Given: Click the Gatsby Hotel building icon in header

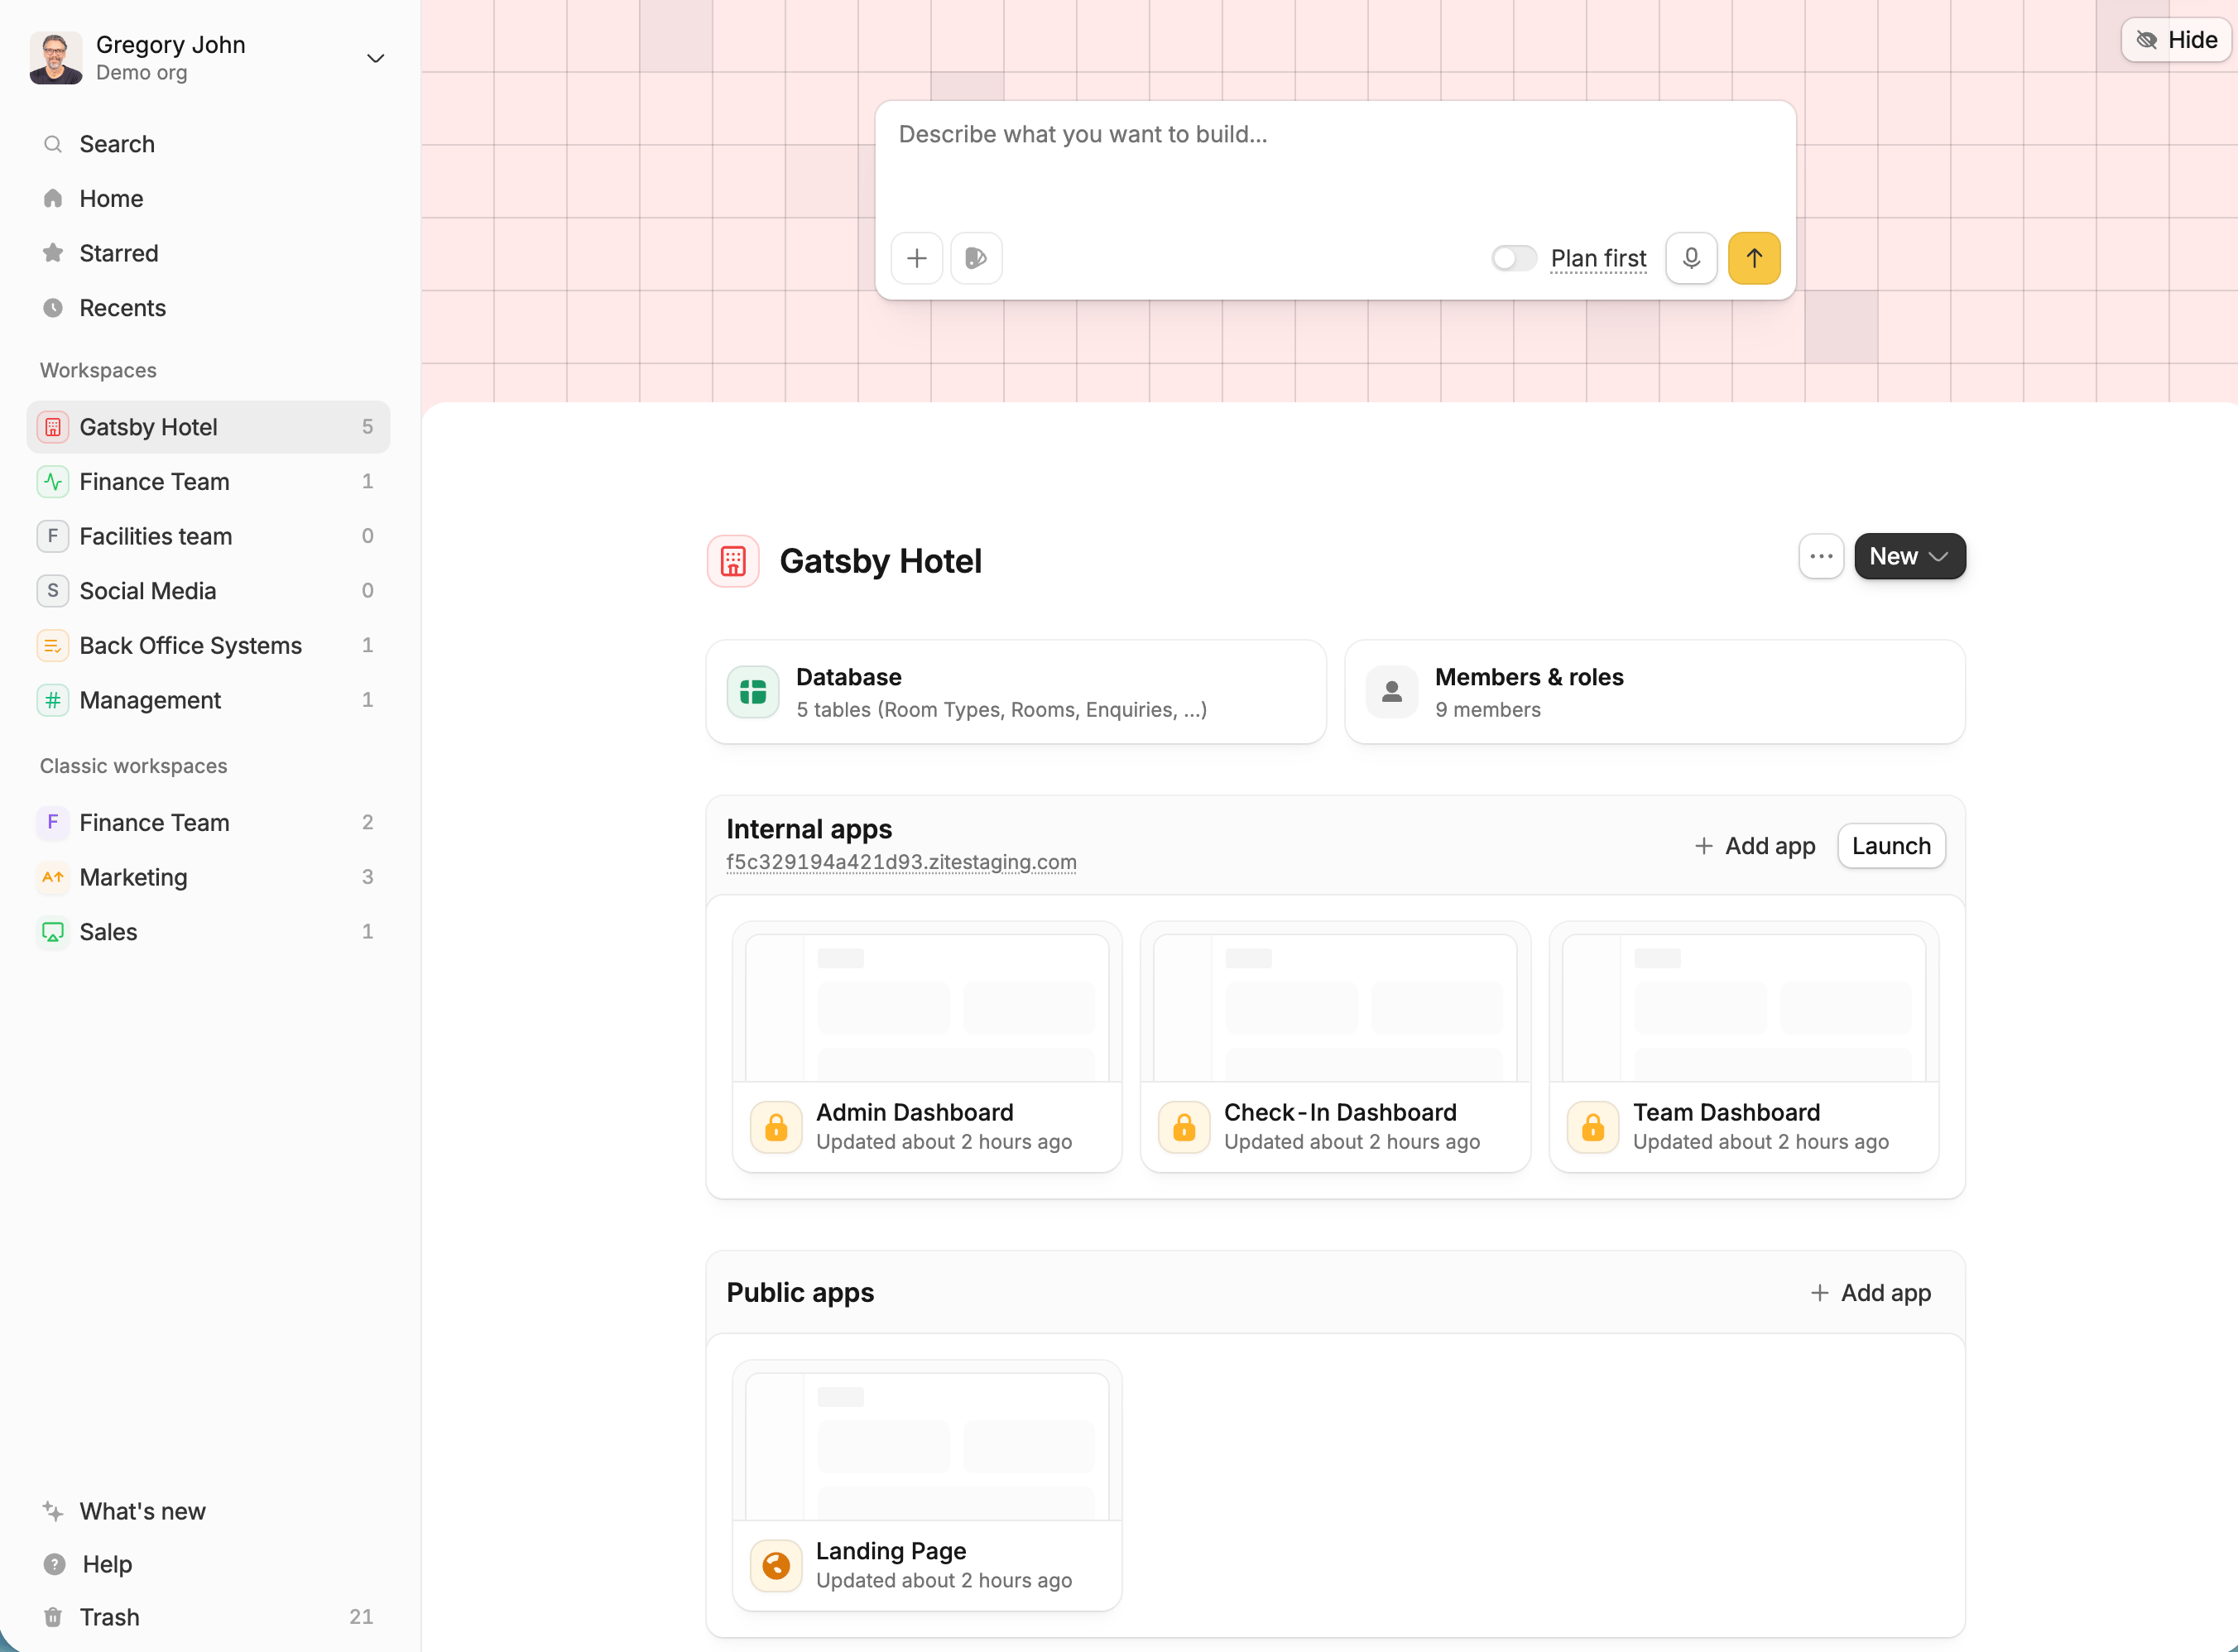Looking at the screenshot, I should tap(733, 561).
